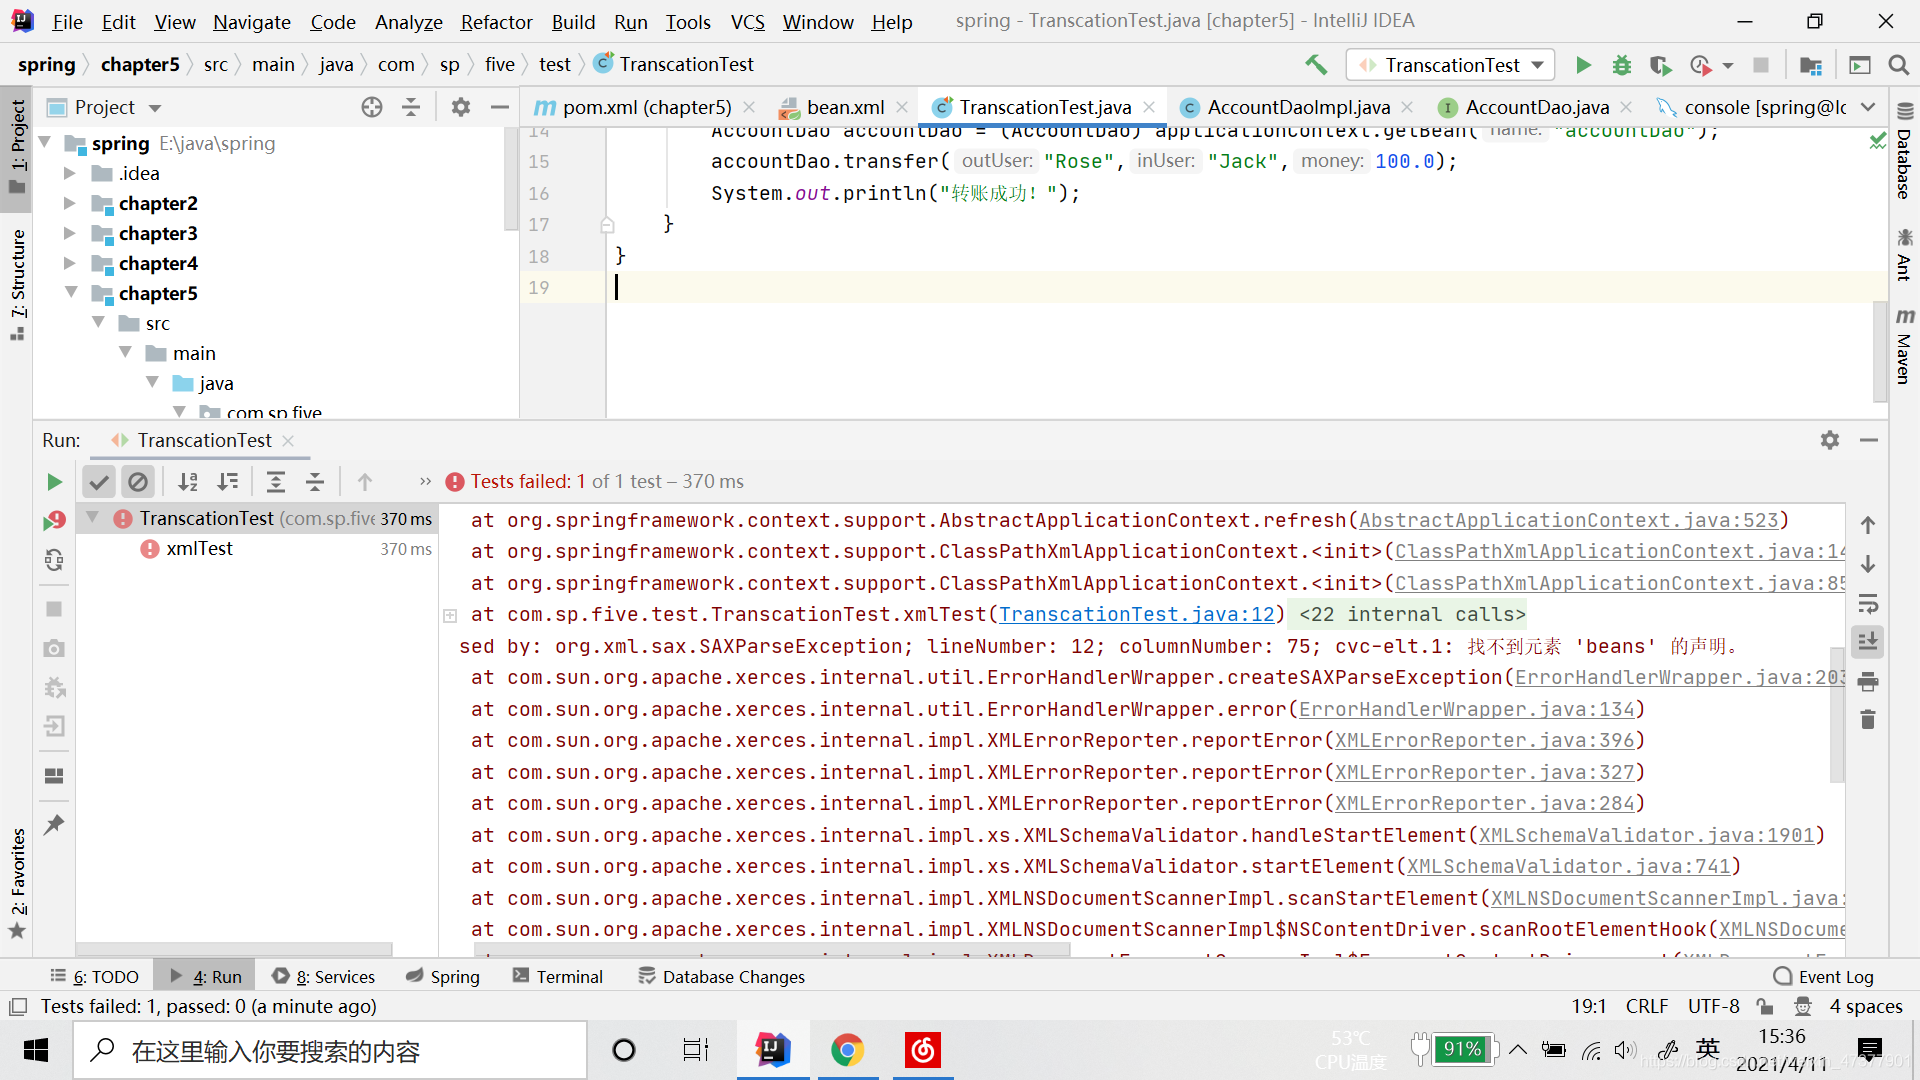
Task: Open TranscationTest.java:12 stack trace link
Action: [x=1136, y=615]
